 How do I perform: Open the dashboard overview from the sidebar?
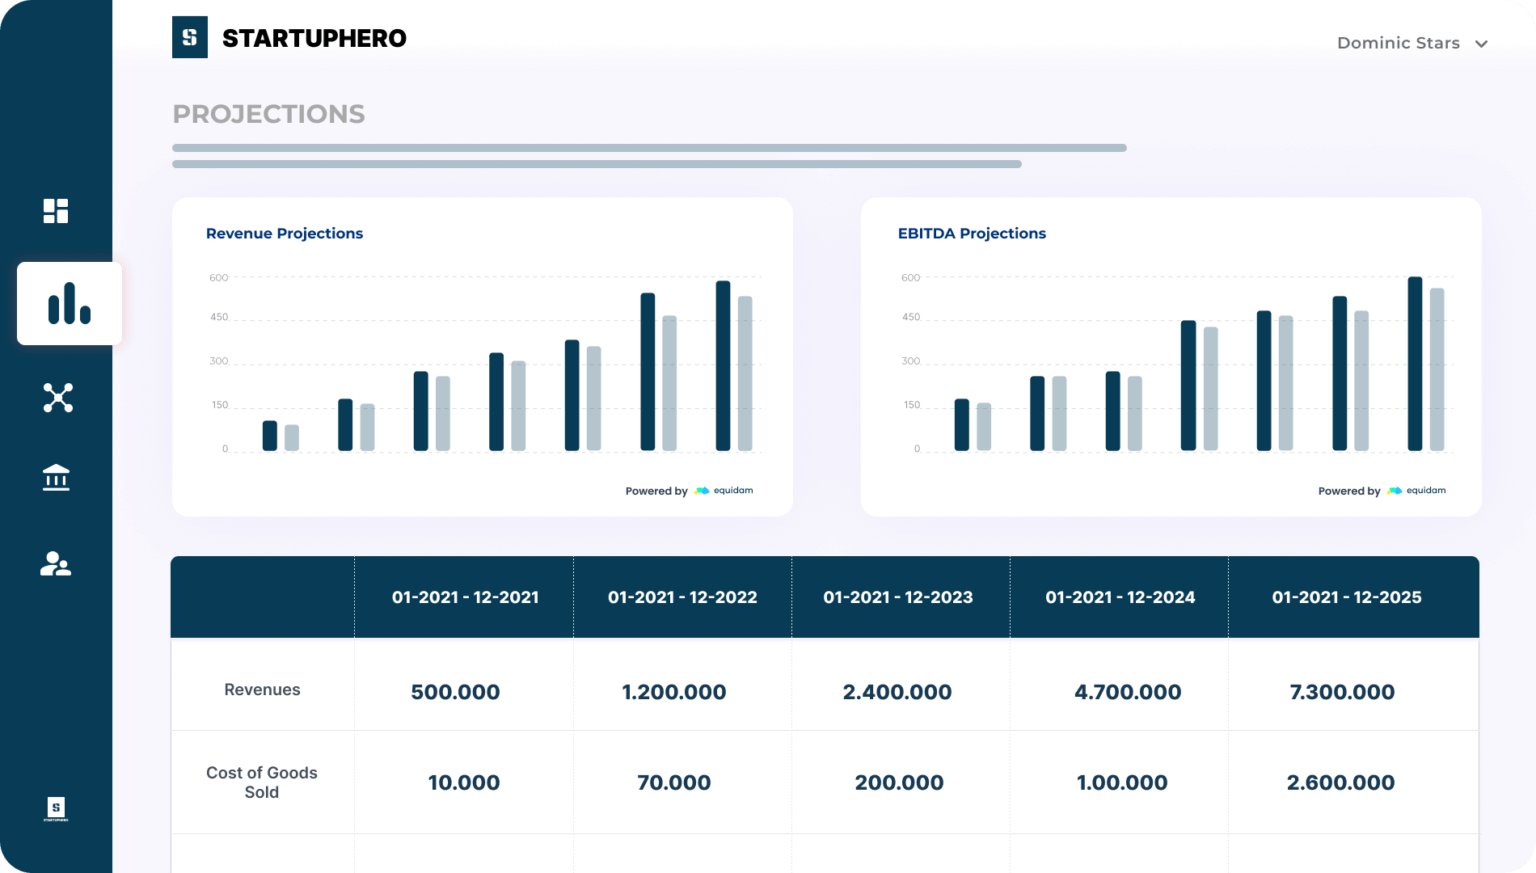pyautogui.click(x=56, y=210)
